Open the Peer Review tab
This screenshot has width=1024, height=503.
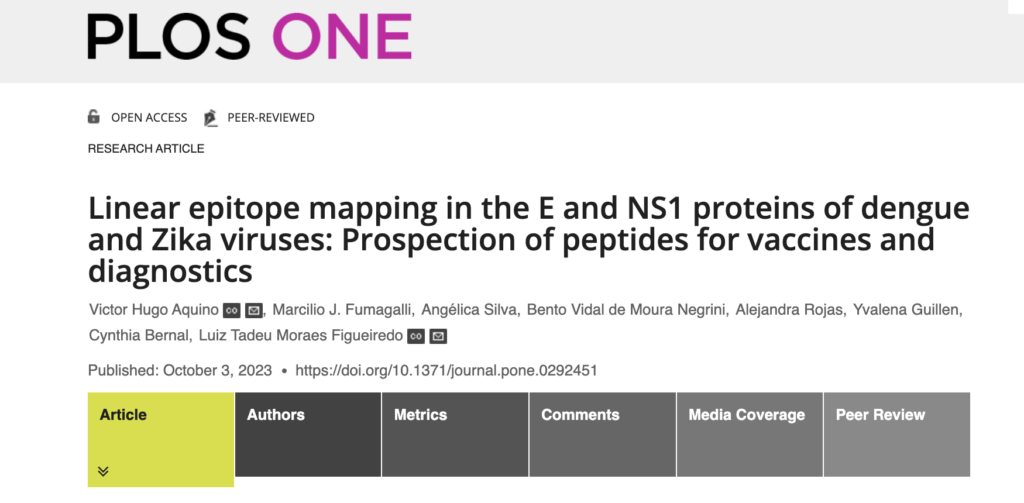pos(897,434)
